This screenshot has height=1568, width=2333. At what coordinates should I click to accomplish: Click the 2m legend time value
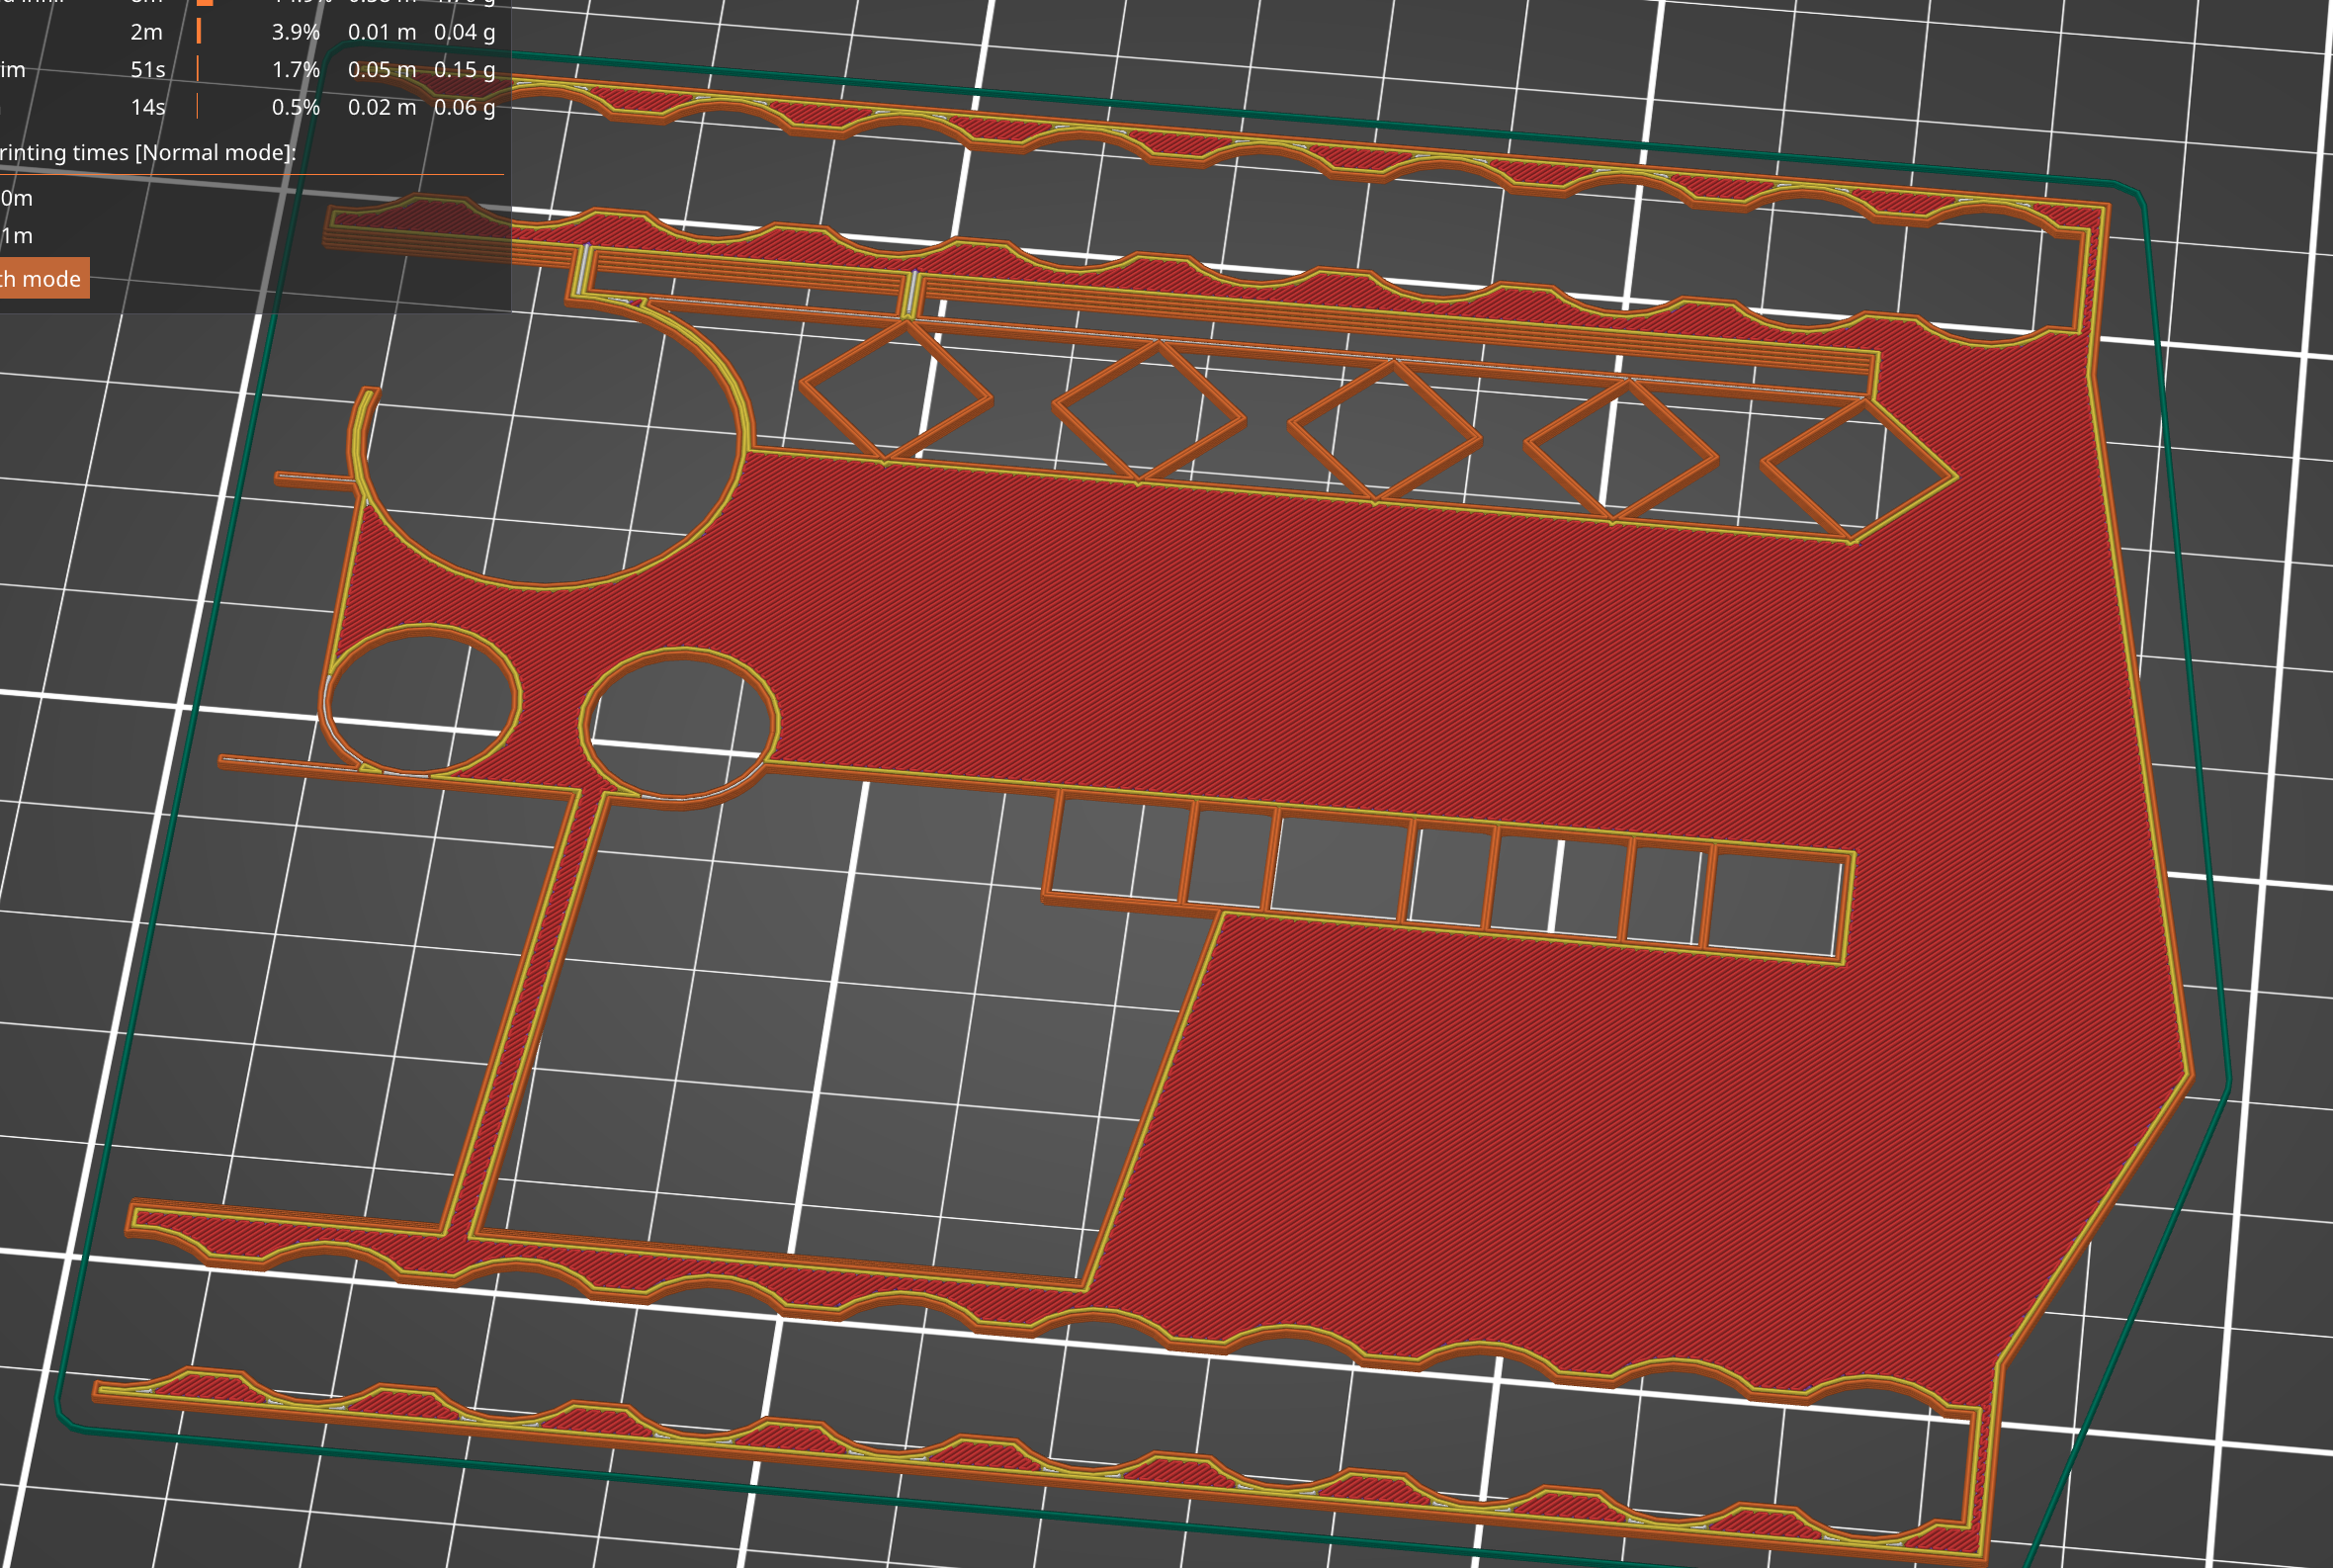[147, 32]
